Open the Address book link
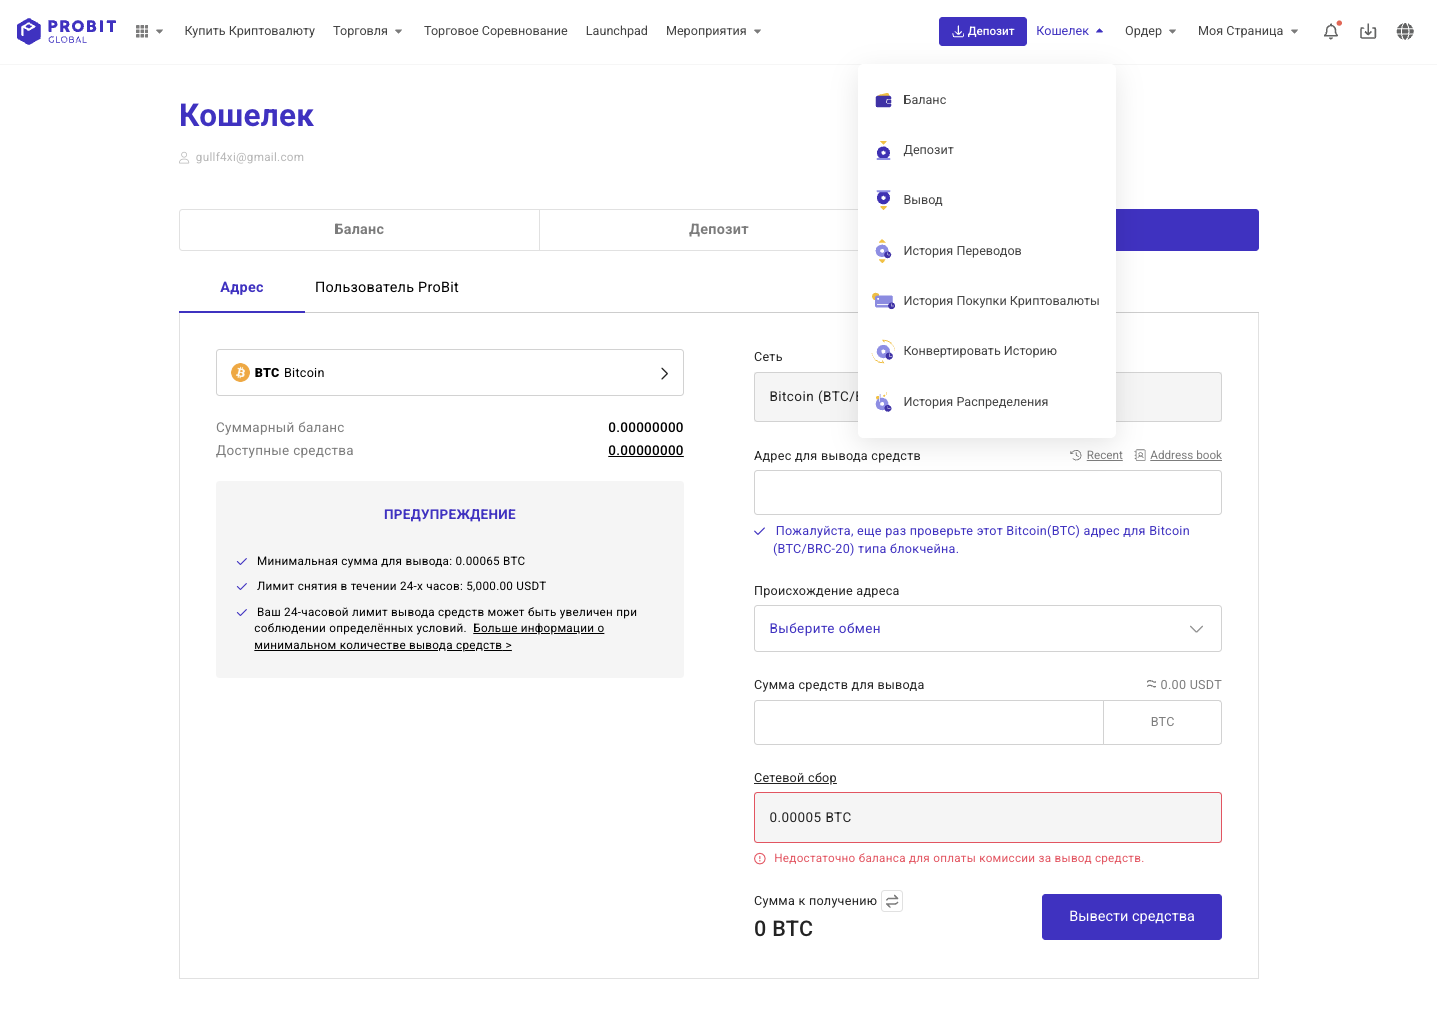 1185,455
